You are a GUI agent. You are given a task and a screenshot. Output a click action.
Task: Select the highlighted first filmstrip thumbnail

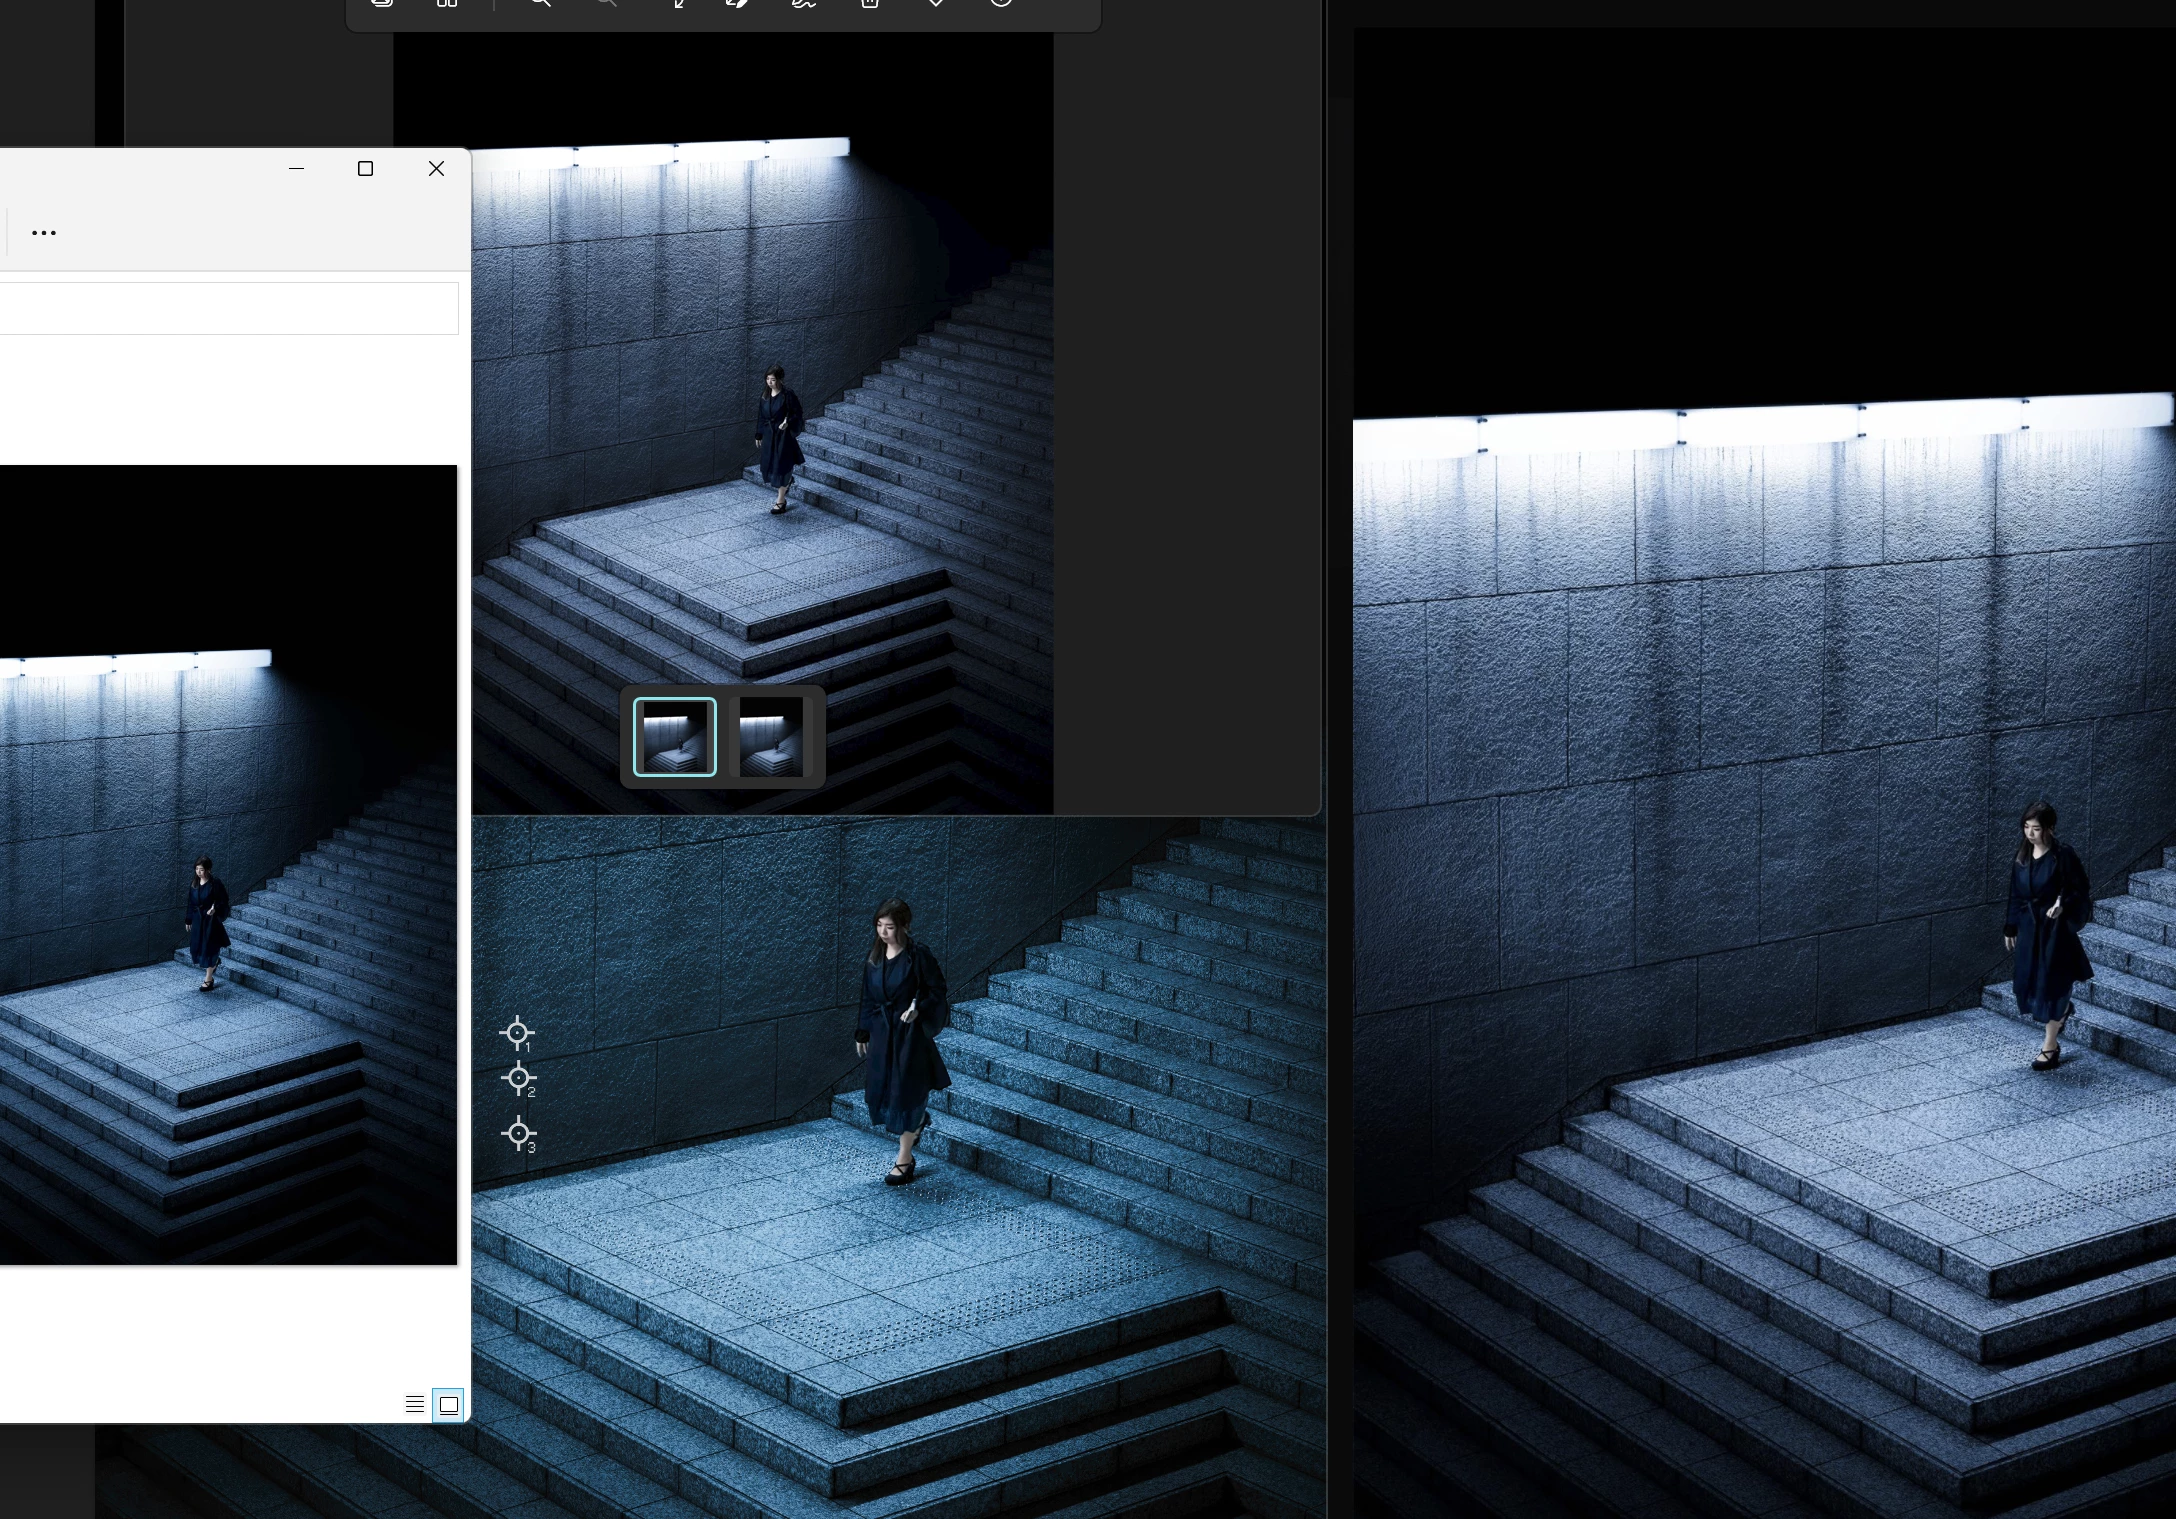(x=675, y=737)
